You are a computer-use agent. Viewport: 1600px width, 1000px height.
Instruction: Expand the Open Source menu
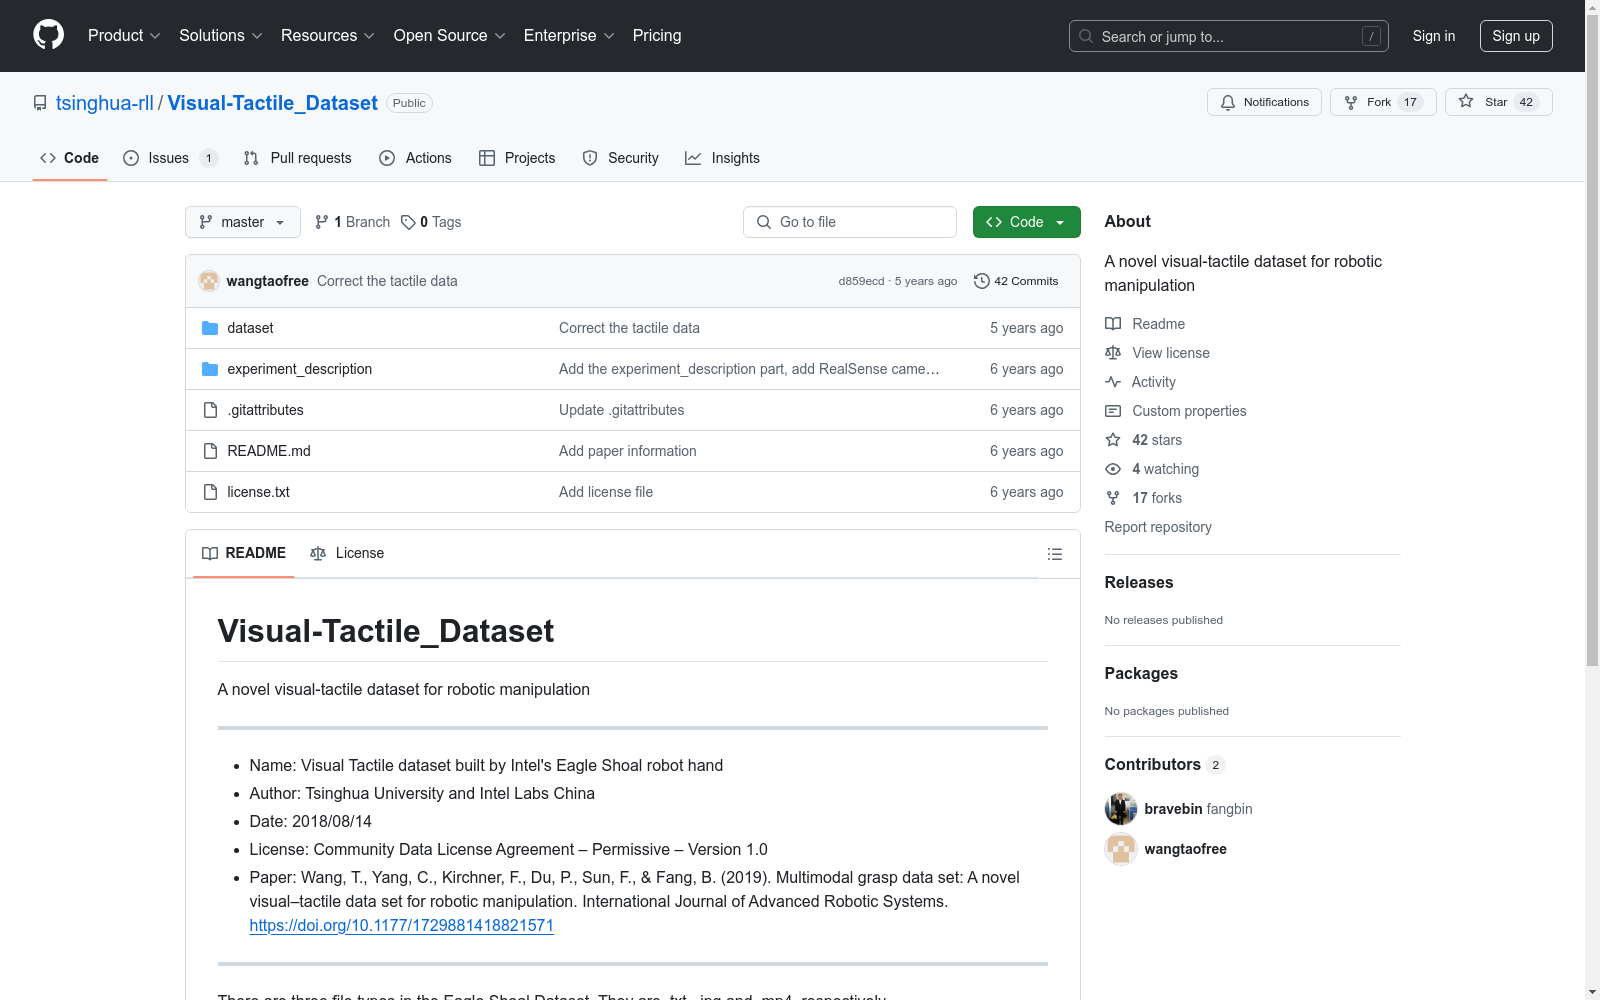click(x=450, y=36)
